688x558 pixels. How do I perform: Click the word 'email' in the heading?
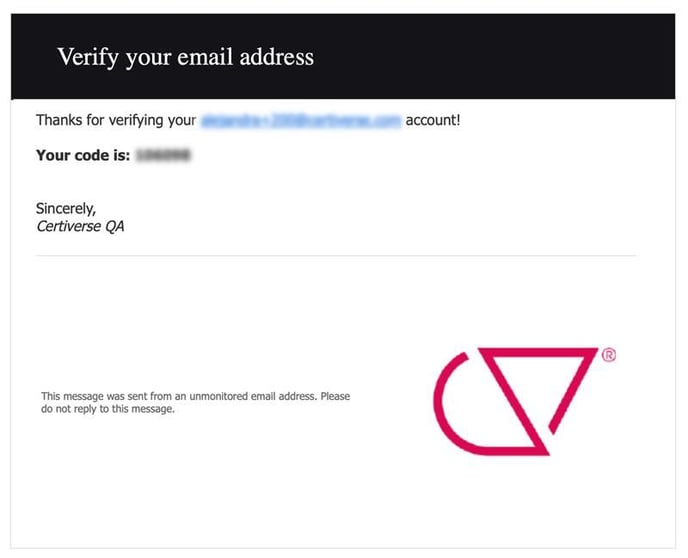point(205,57)
